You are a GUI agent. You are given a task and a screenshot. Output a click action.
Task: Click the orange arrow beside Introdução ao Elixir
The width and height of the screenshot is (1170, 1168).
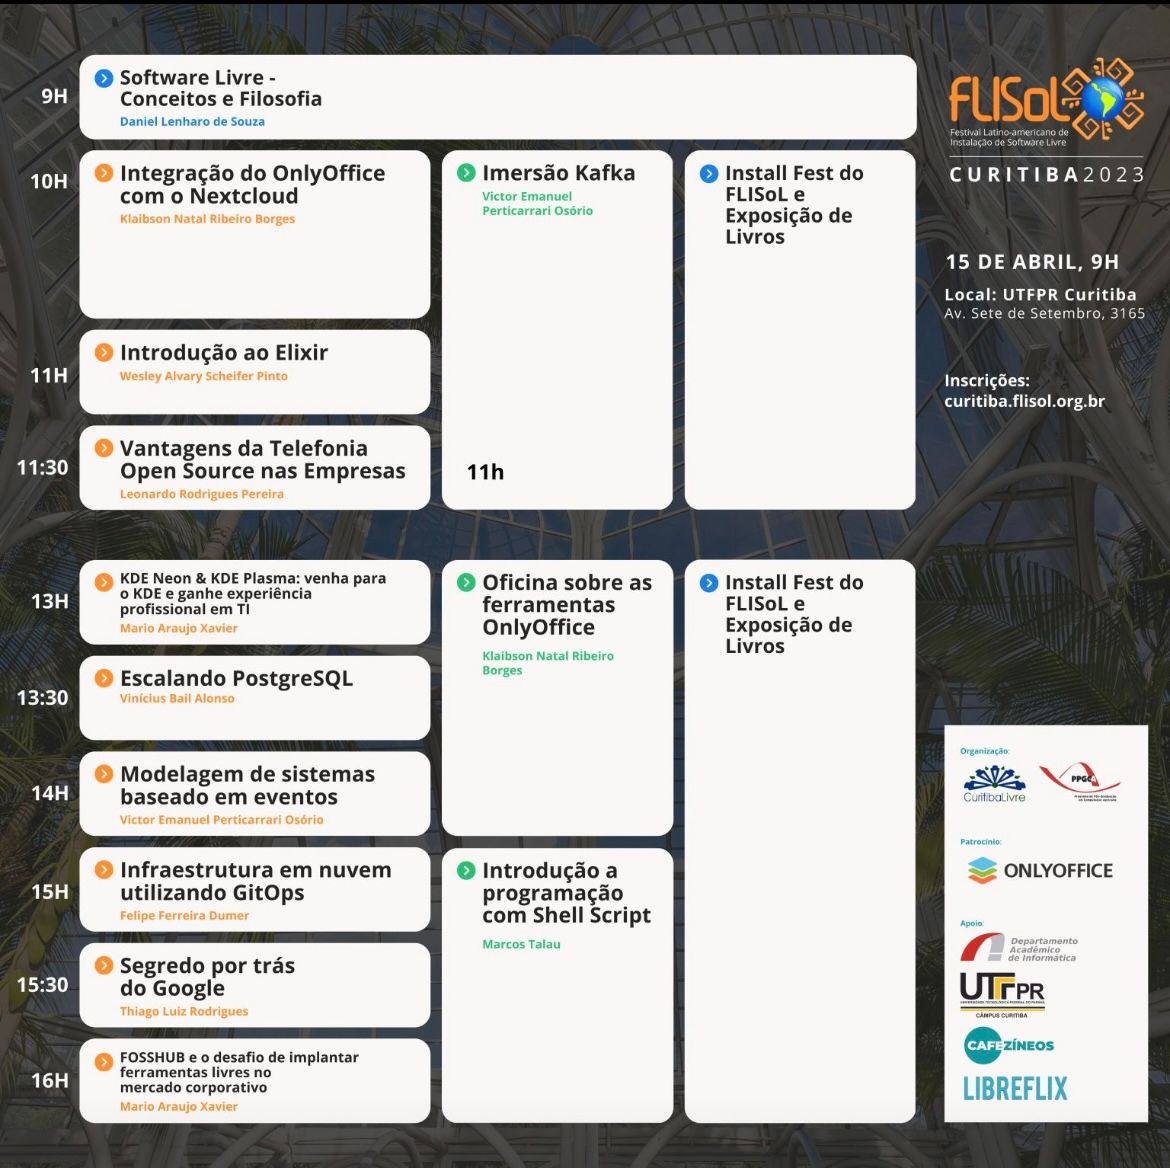coord(104,352)
